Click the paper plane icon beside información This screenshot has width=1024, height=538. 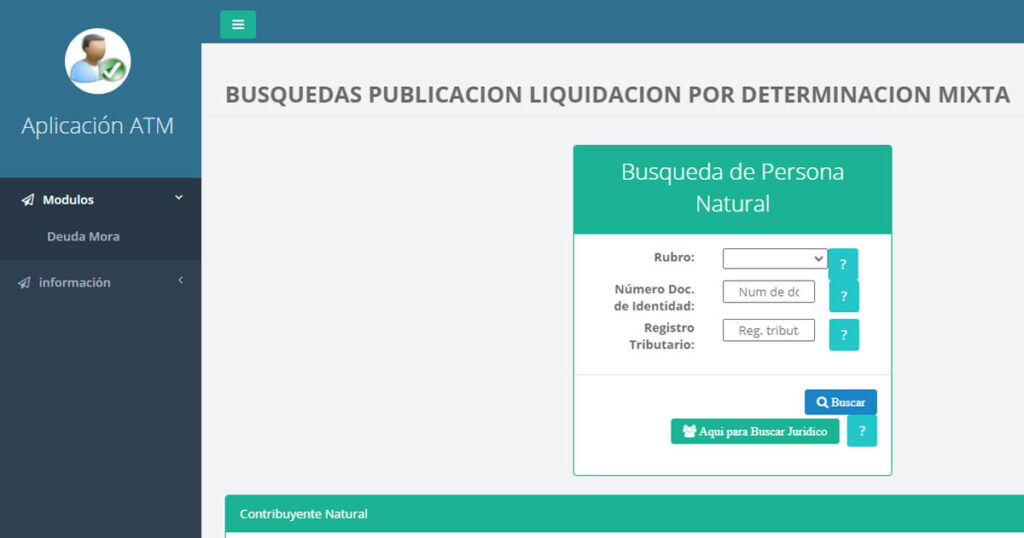[24, 283]
